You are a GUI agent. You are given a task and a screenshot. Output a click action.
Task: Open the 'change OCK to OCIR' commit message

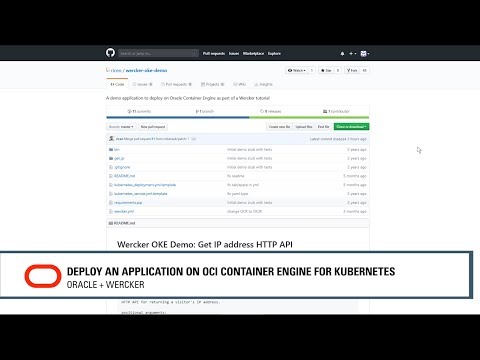point(244,211)
